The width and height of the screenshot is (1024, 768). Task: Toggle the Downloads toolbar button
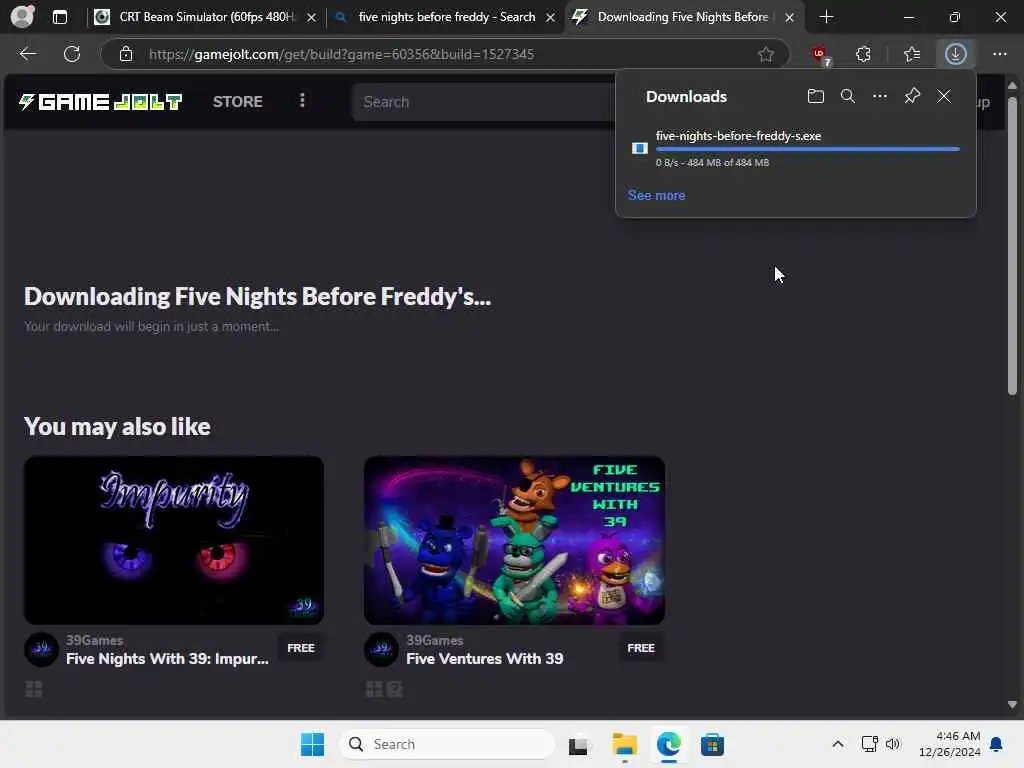pyautogui.click(x=955, y=54)
